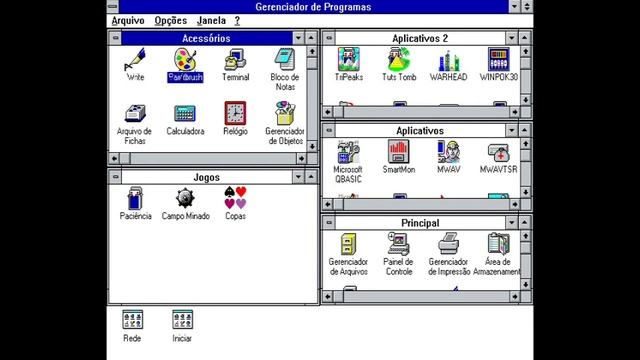Image resolution: width=640 pixels, height=360 pixels.
Task: Click Aplicativos 2 vertical scroll down arrow
Action: [526, 100]
